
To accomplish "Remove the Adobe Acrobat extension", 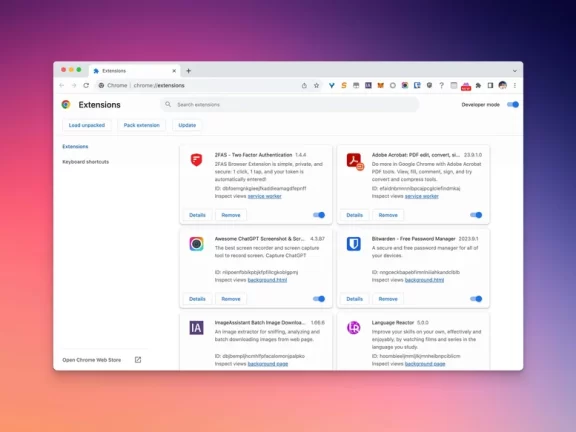I will click(388, 215).
